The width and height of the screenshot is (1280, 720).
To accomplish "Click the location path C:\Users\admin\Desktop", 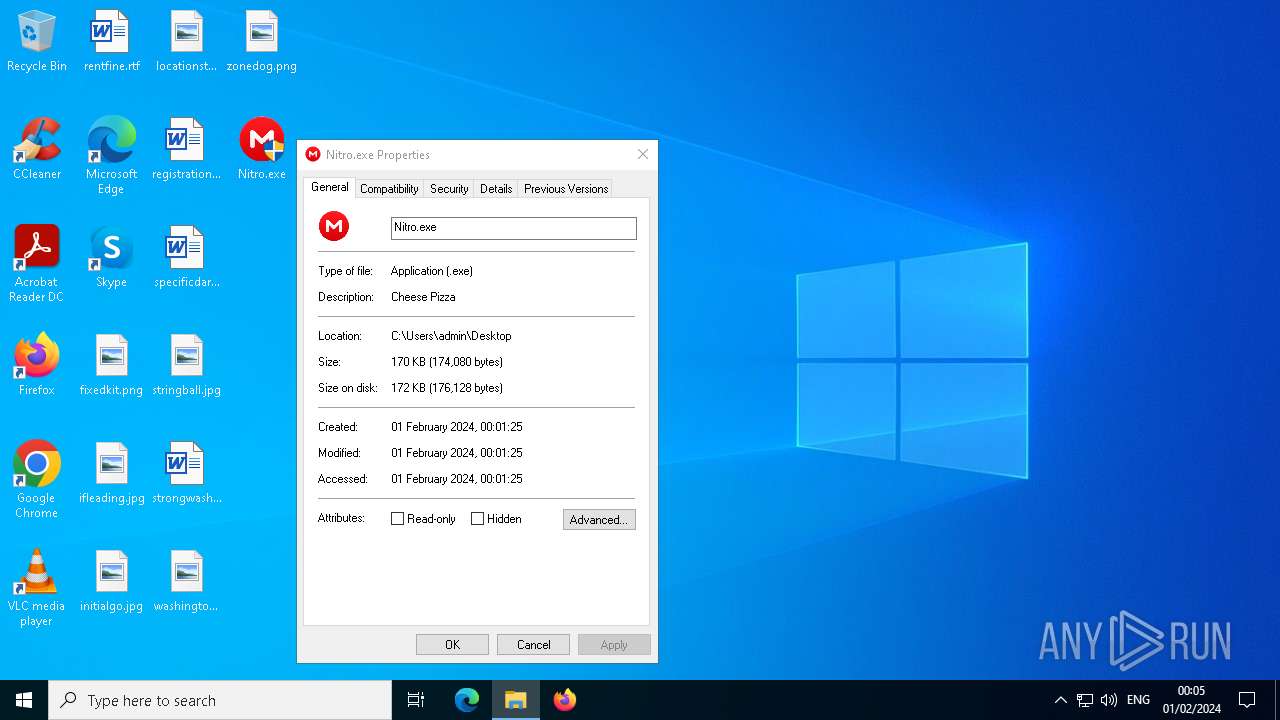I will (451, 336).
